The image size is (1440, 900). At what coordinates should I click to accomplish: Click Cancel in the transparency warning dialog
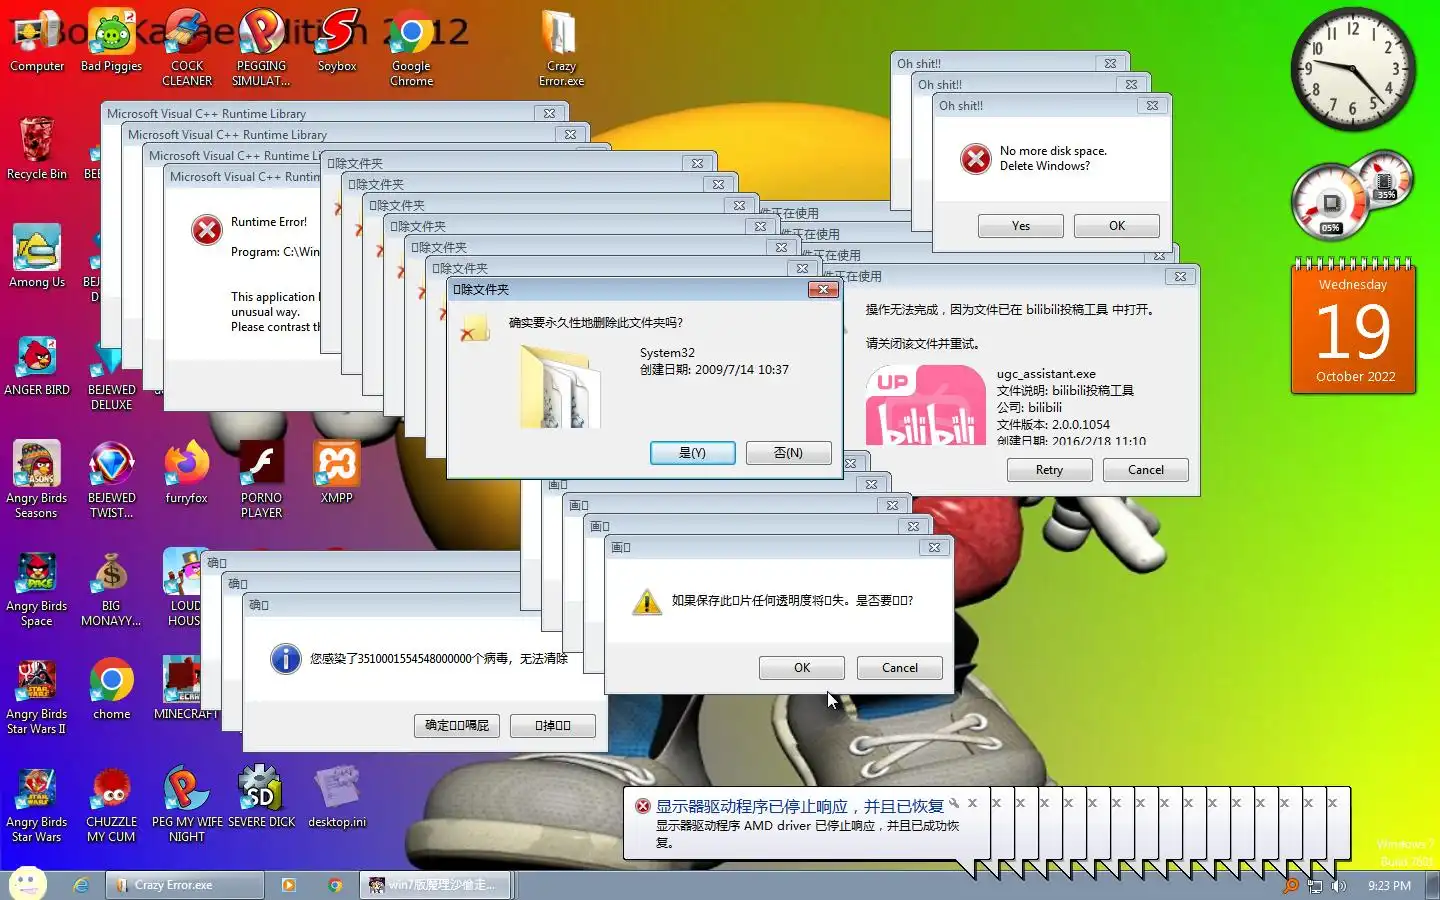point(900,668)
